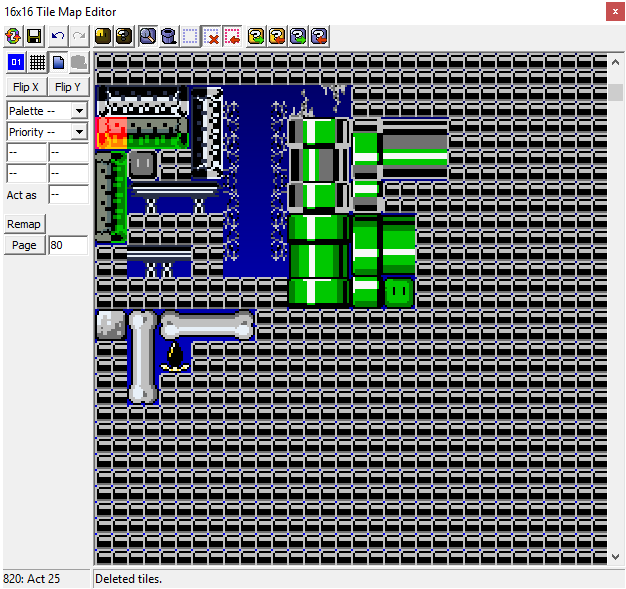Undo the last action
Image resolution: width=626 pixels, height=589 pixels.
58,36
